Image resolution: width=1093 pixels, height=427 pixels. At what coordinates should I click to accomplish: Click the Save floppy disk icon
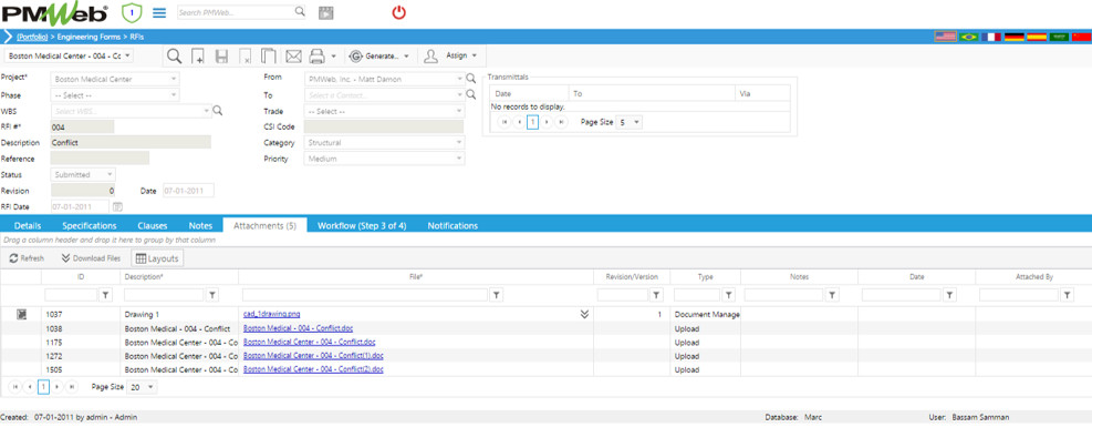coord(222,57)
